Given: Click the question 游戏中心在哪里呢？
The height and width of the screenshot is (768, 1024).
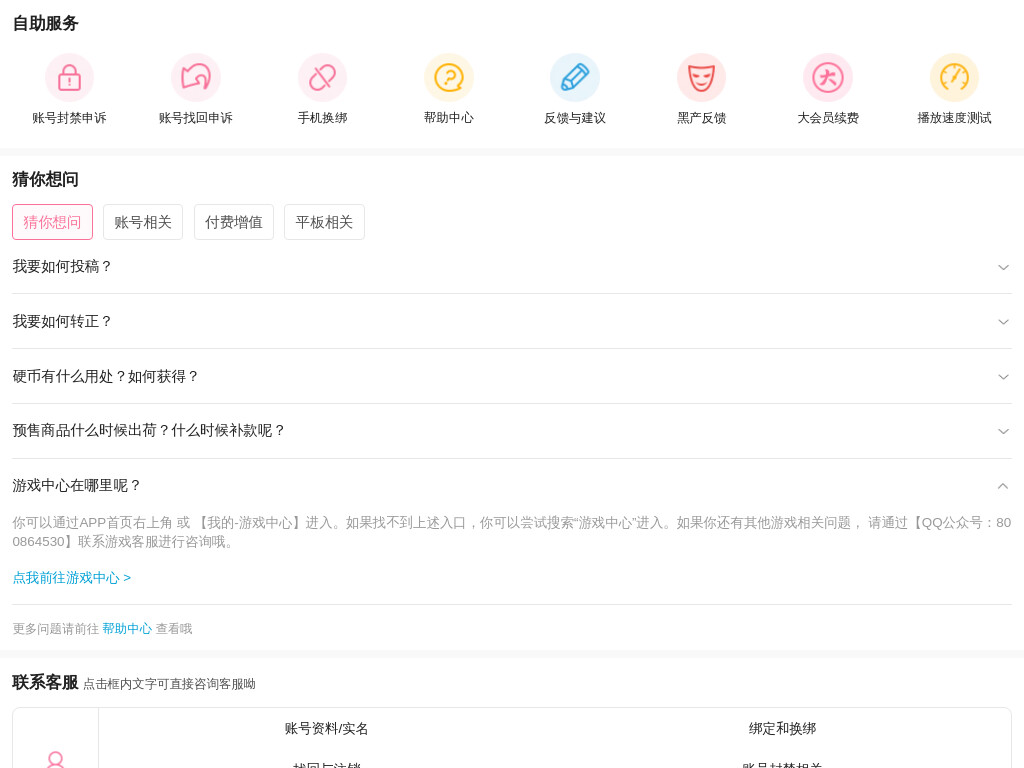Looking at the screenshot, I should click(76, 485).
